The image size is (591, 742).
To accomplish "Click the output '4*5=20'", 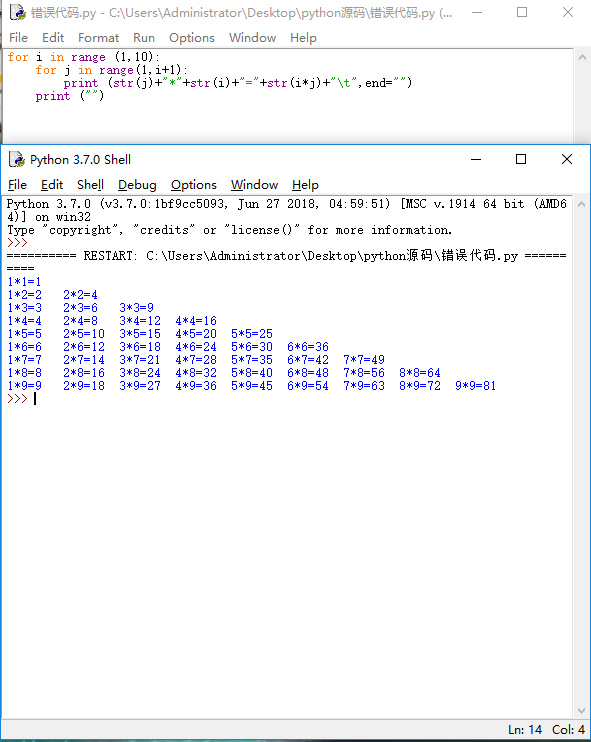I will click(196, 334).
